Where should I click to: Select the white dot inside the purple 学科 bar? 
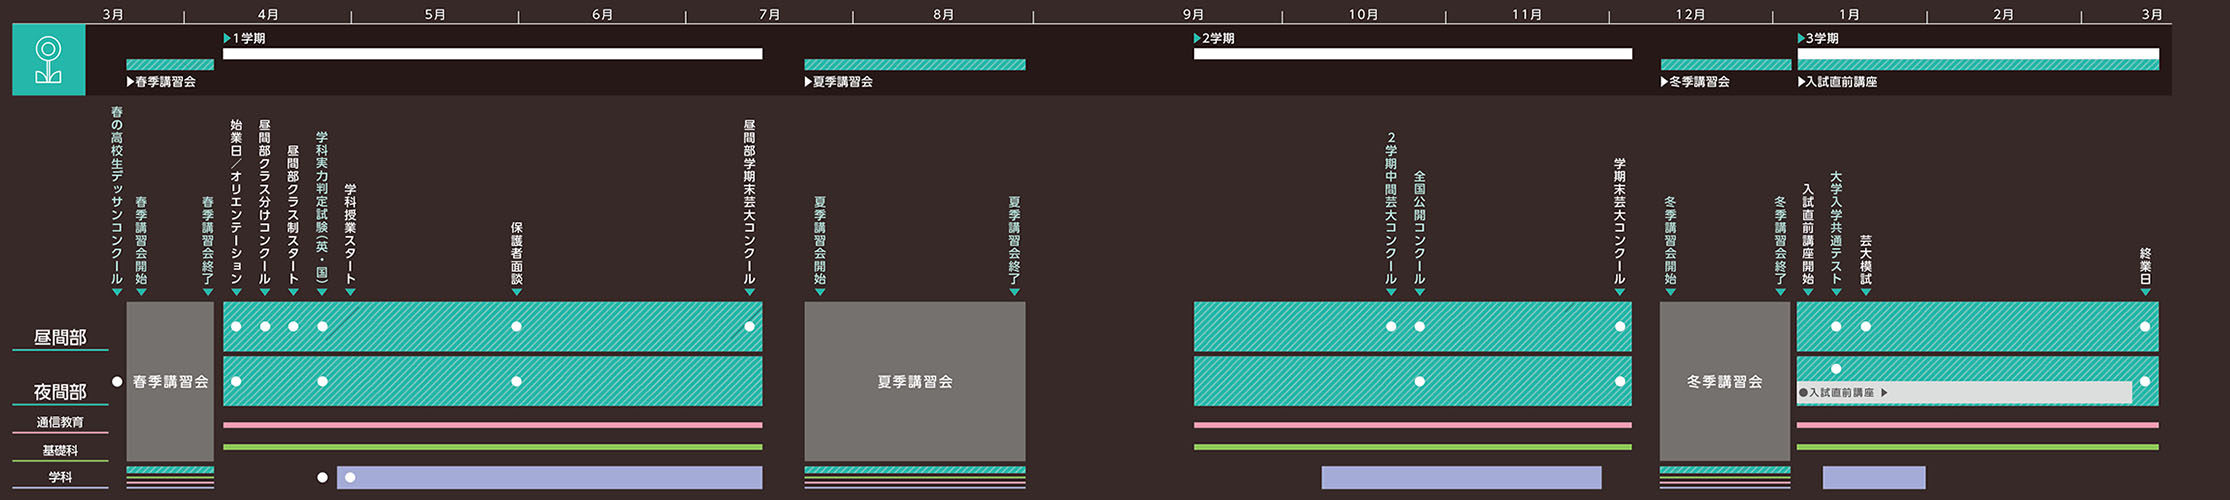[350, 477]
